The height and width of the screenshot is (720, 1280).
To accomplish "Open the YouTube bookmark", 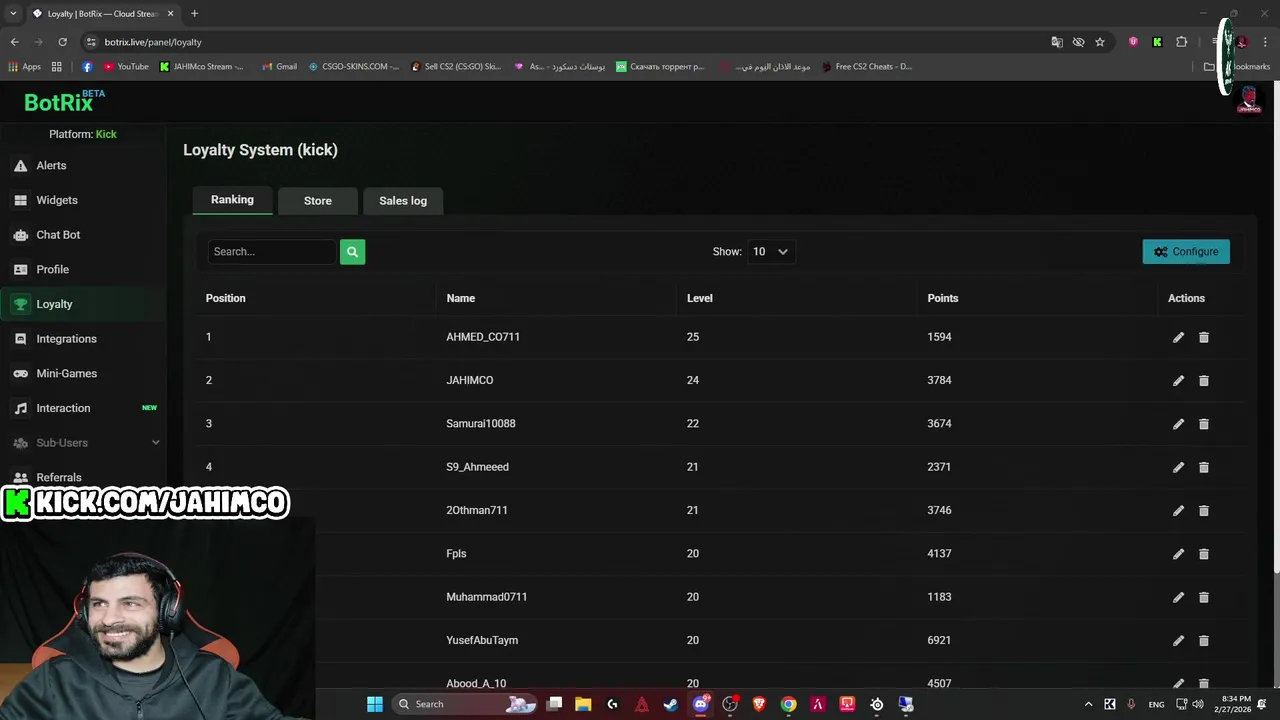I will (x=126, y=67).
